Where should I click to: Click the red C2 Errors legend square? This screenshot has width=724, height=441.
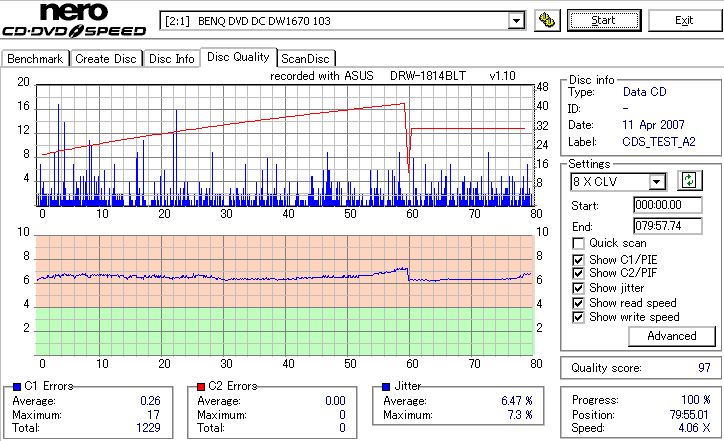(x=201, y=387)
